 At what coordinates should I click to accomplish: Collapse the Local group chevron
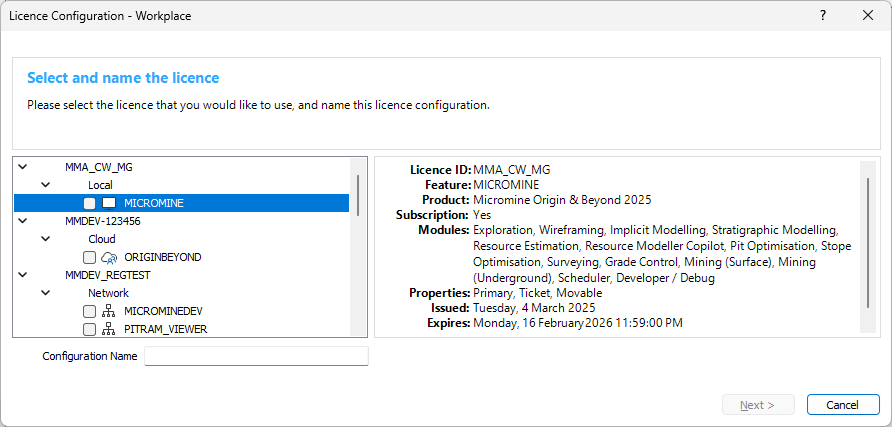click(x=46, y=185)
